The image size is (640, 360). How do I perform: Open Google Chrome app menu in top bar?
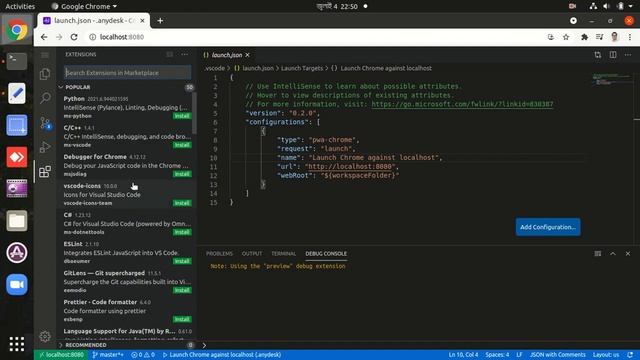tap(84, 6)
